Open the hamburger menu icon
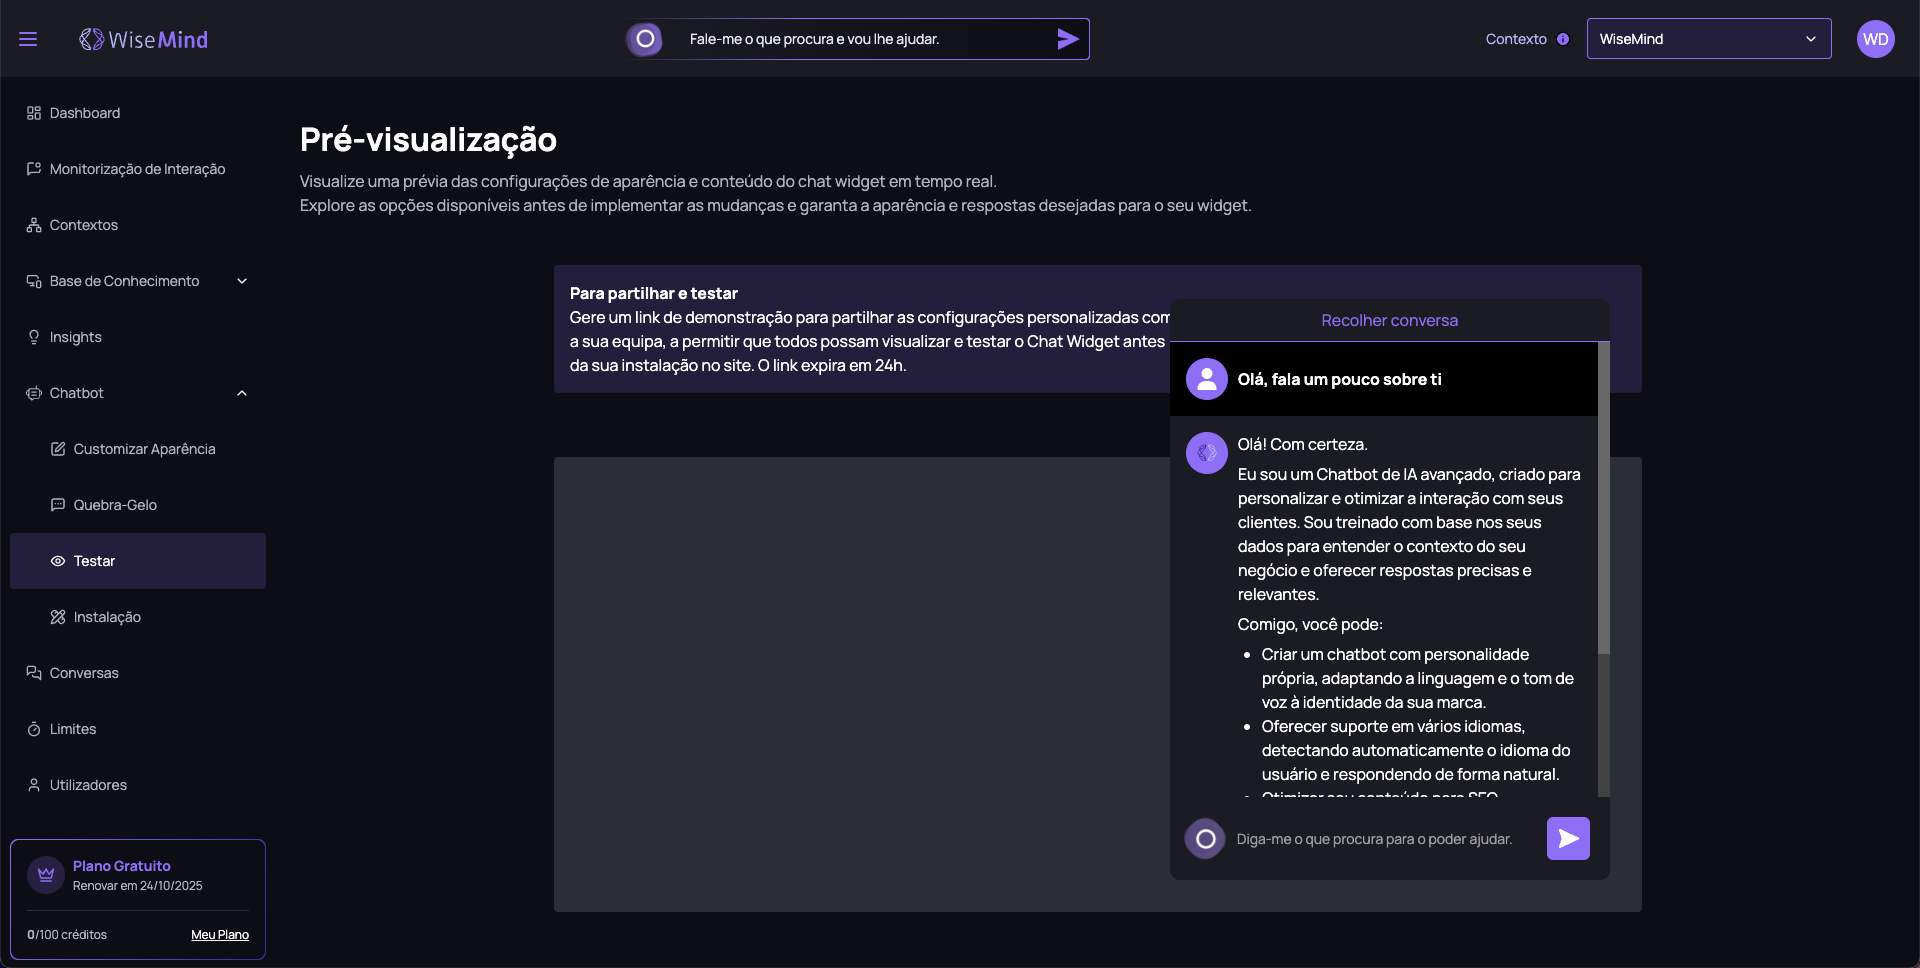1920x968 pixels. (x=28, y=39)
